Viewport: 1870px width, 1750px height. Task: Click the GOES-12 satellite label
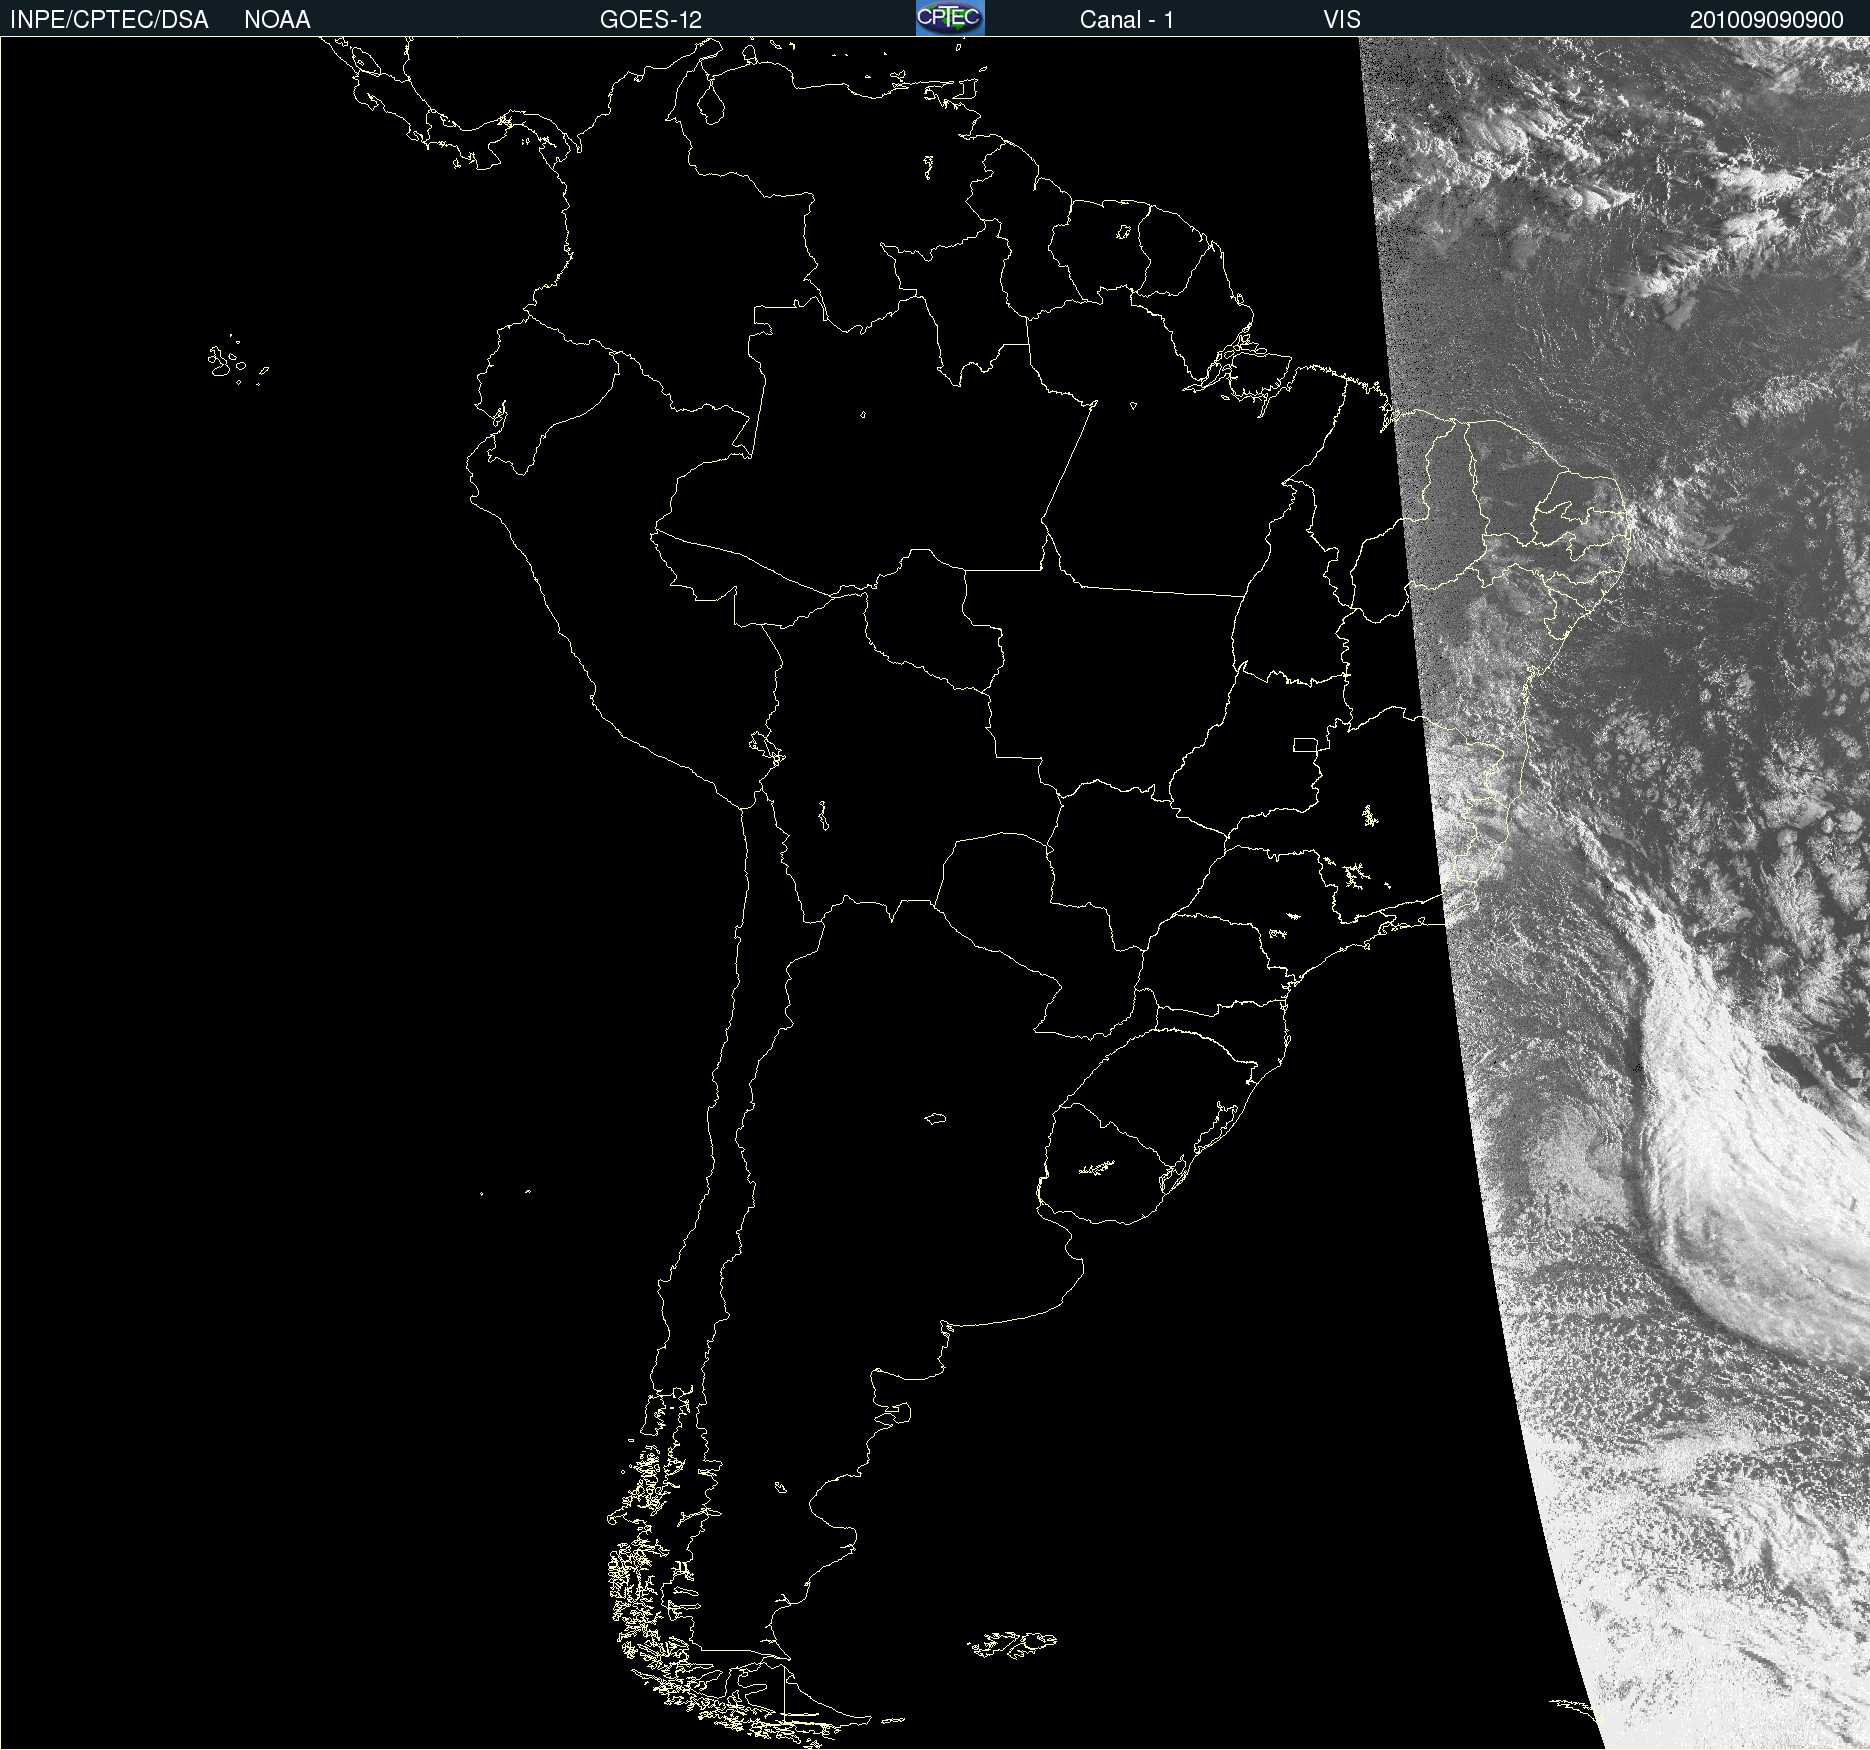(x=651, y=20)
